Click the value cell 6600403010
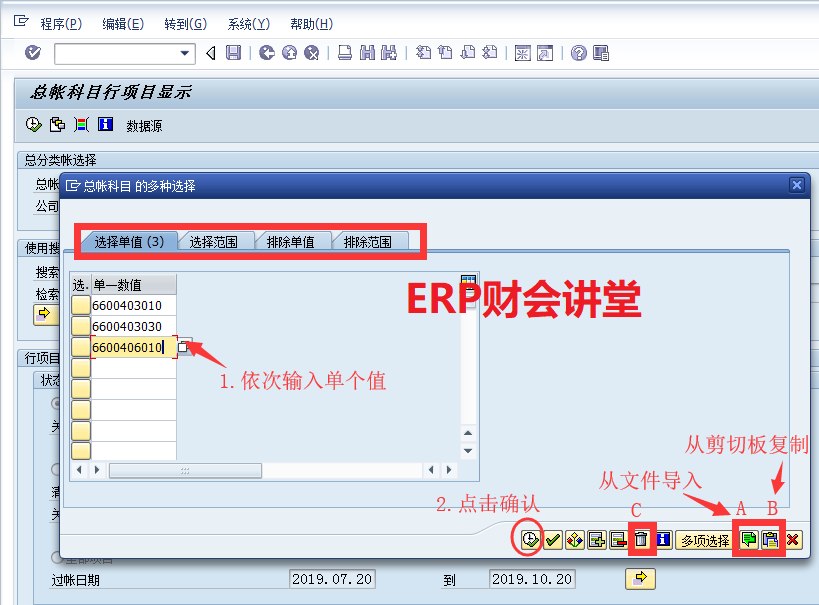 [134, 305]
